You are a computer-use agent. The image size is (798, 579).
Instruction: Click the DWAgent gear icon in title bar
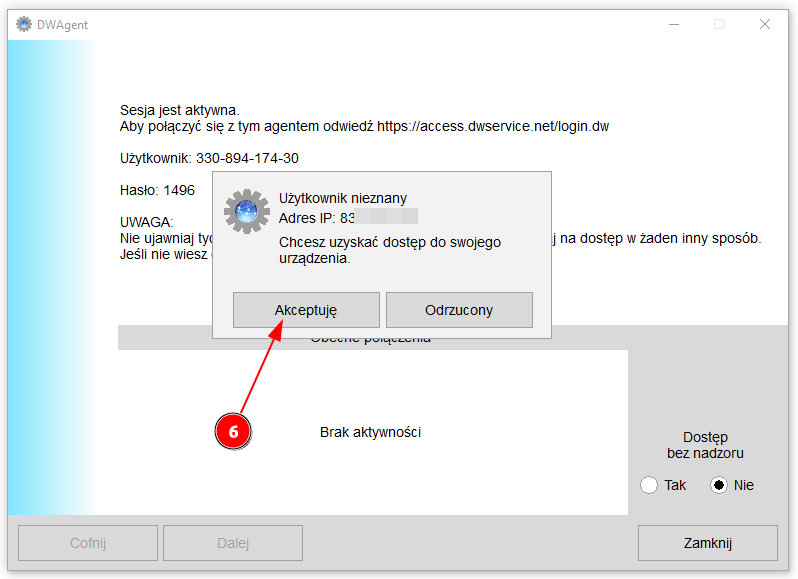click(24, 24)
